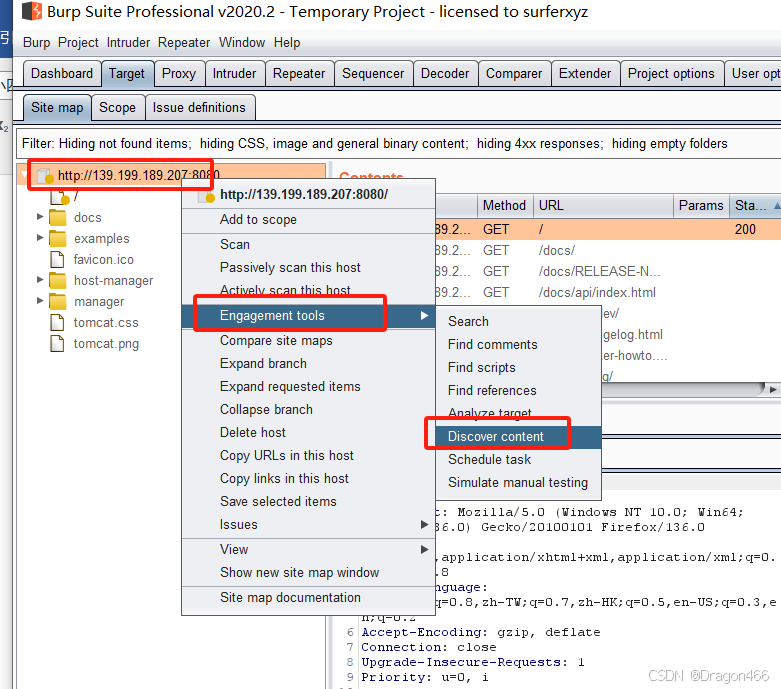
Task: Click the root slash page icon in tree
Action: click(59, 197)
